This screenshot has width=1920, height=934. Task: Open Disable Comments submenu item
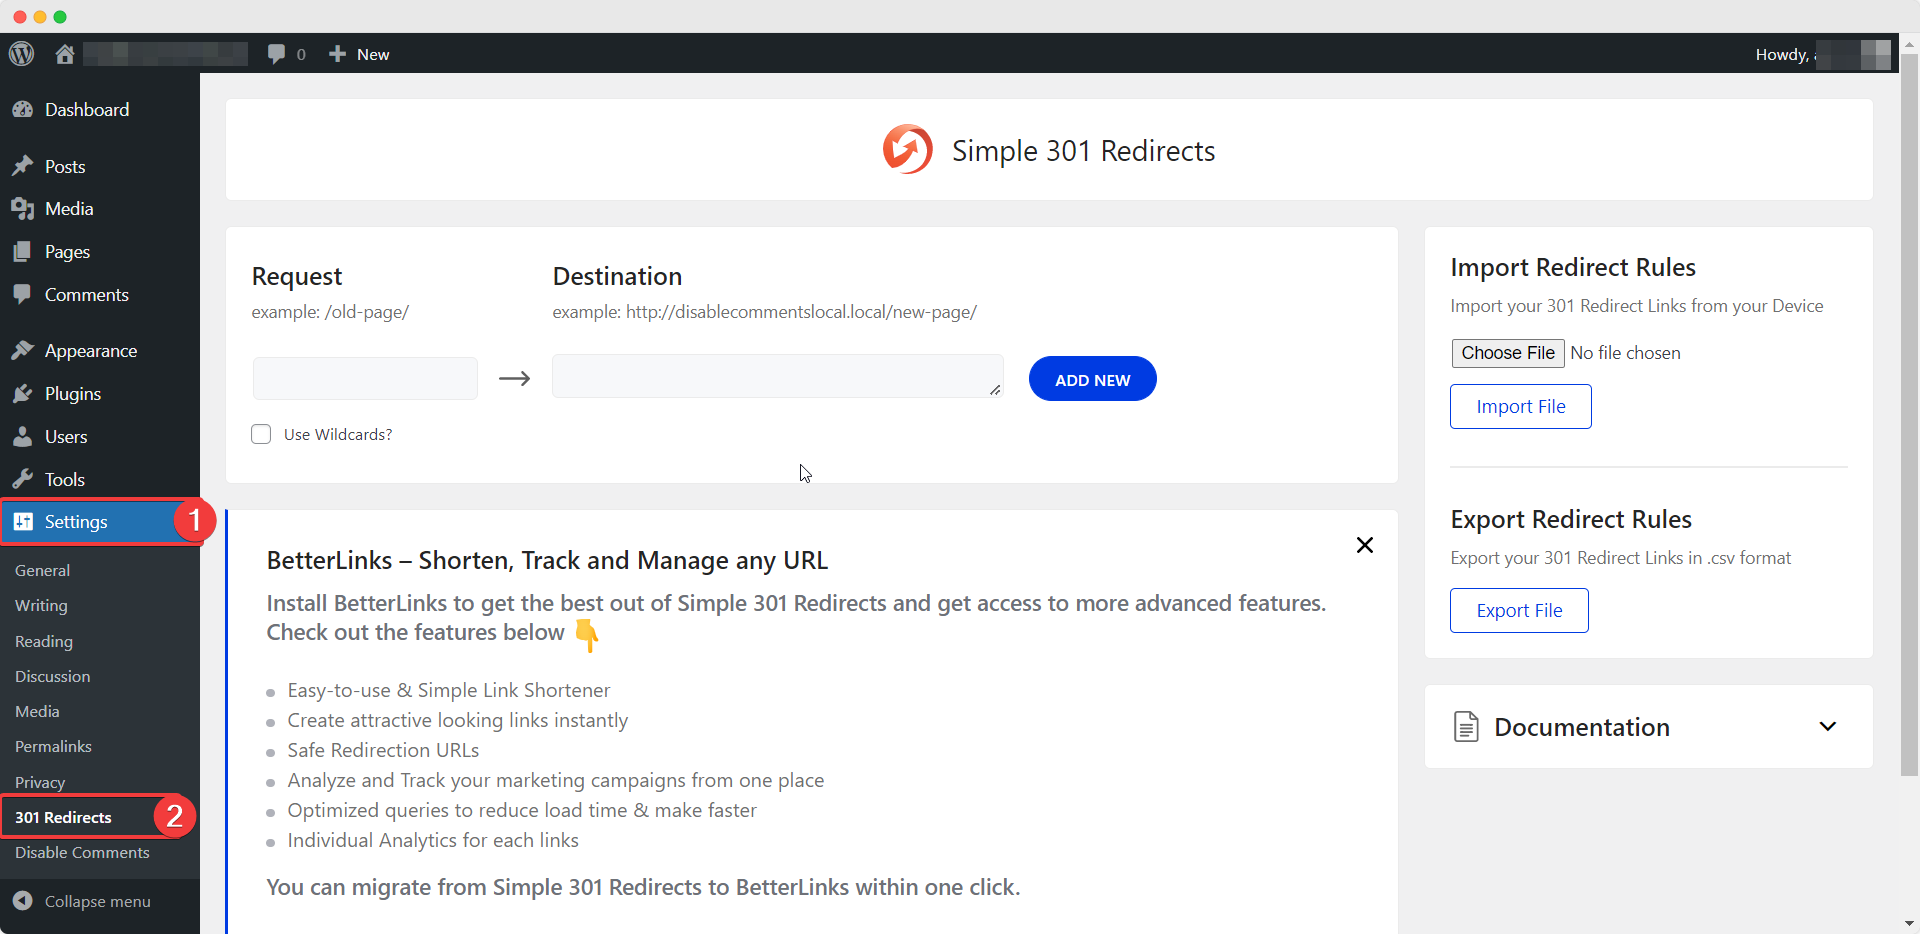pyautogui.click(x=82, y=852)
